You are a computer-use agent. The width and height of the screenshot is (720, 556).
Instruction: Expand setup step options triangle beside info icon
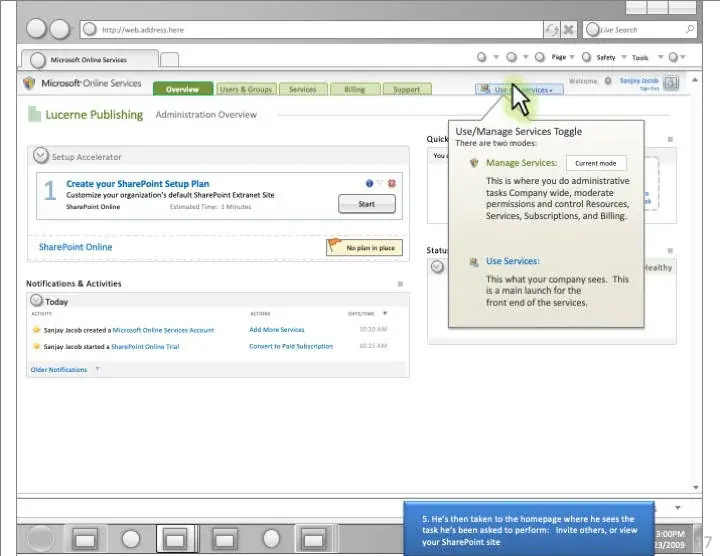[380, 183]
